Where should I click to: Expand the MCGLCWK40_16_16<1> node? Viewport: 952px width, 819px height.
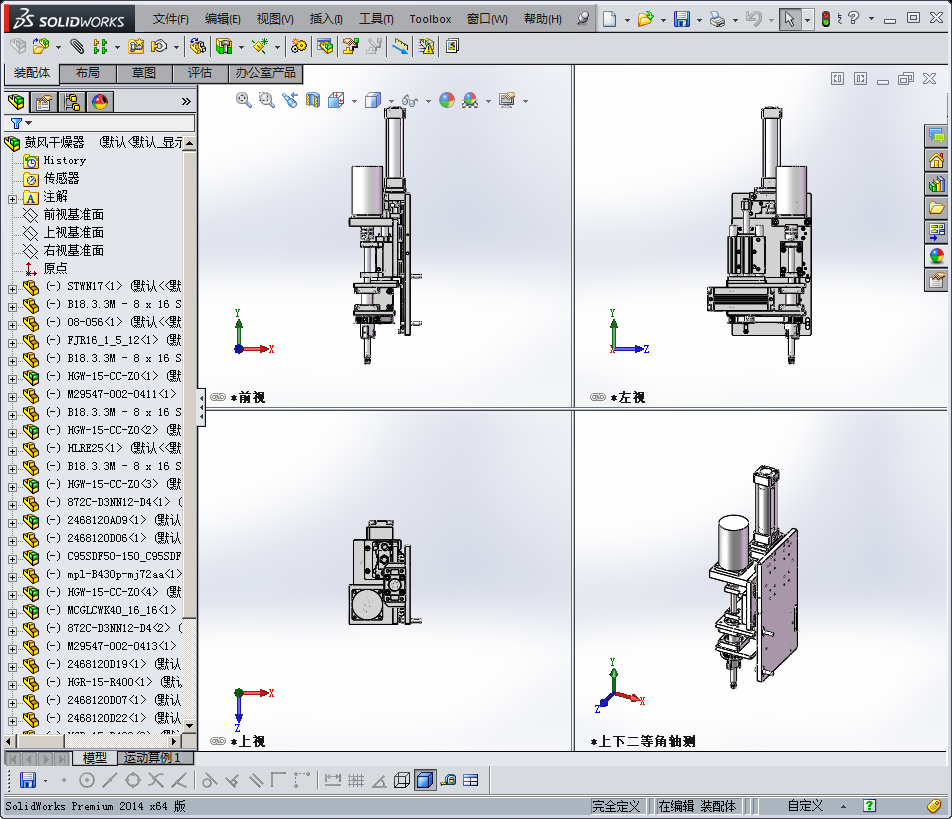(x=12, y=613)
